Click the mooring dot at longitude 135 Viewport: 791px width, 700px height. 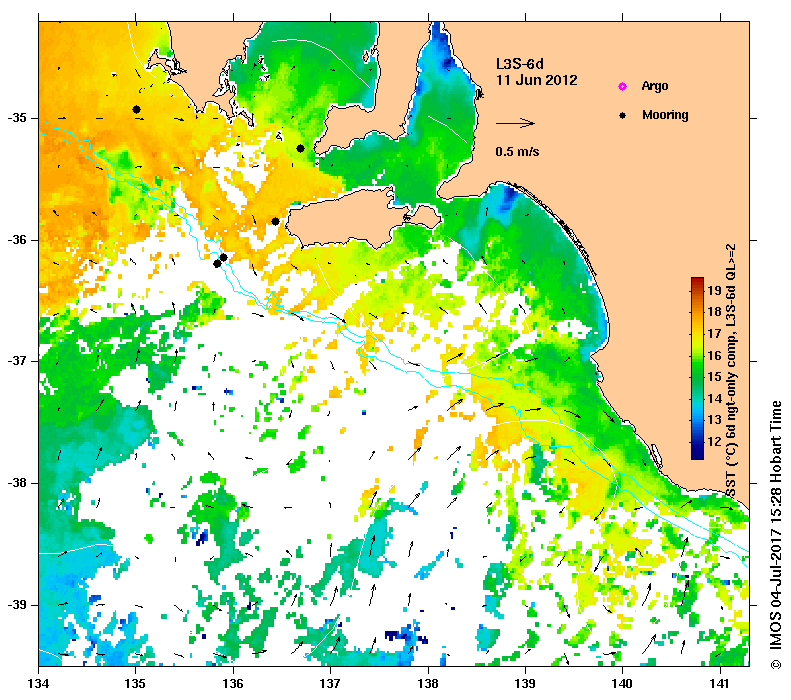pyautogui.click(x=136, y=109)
